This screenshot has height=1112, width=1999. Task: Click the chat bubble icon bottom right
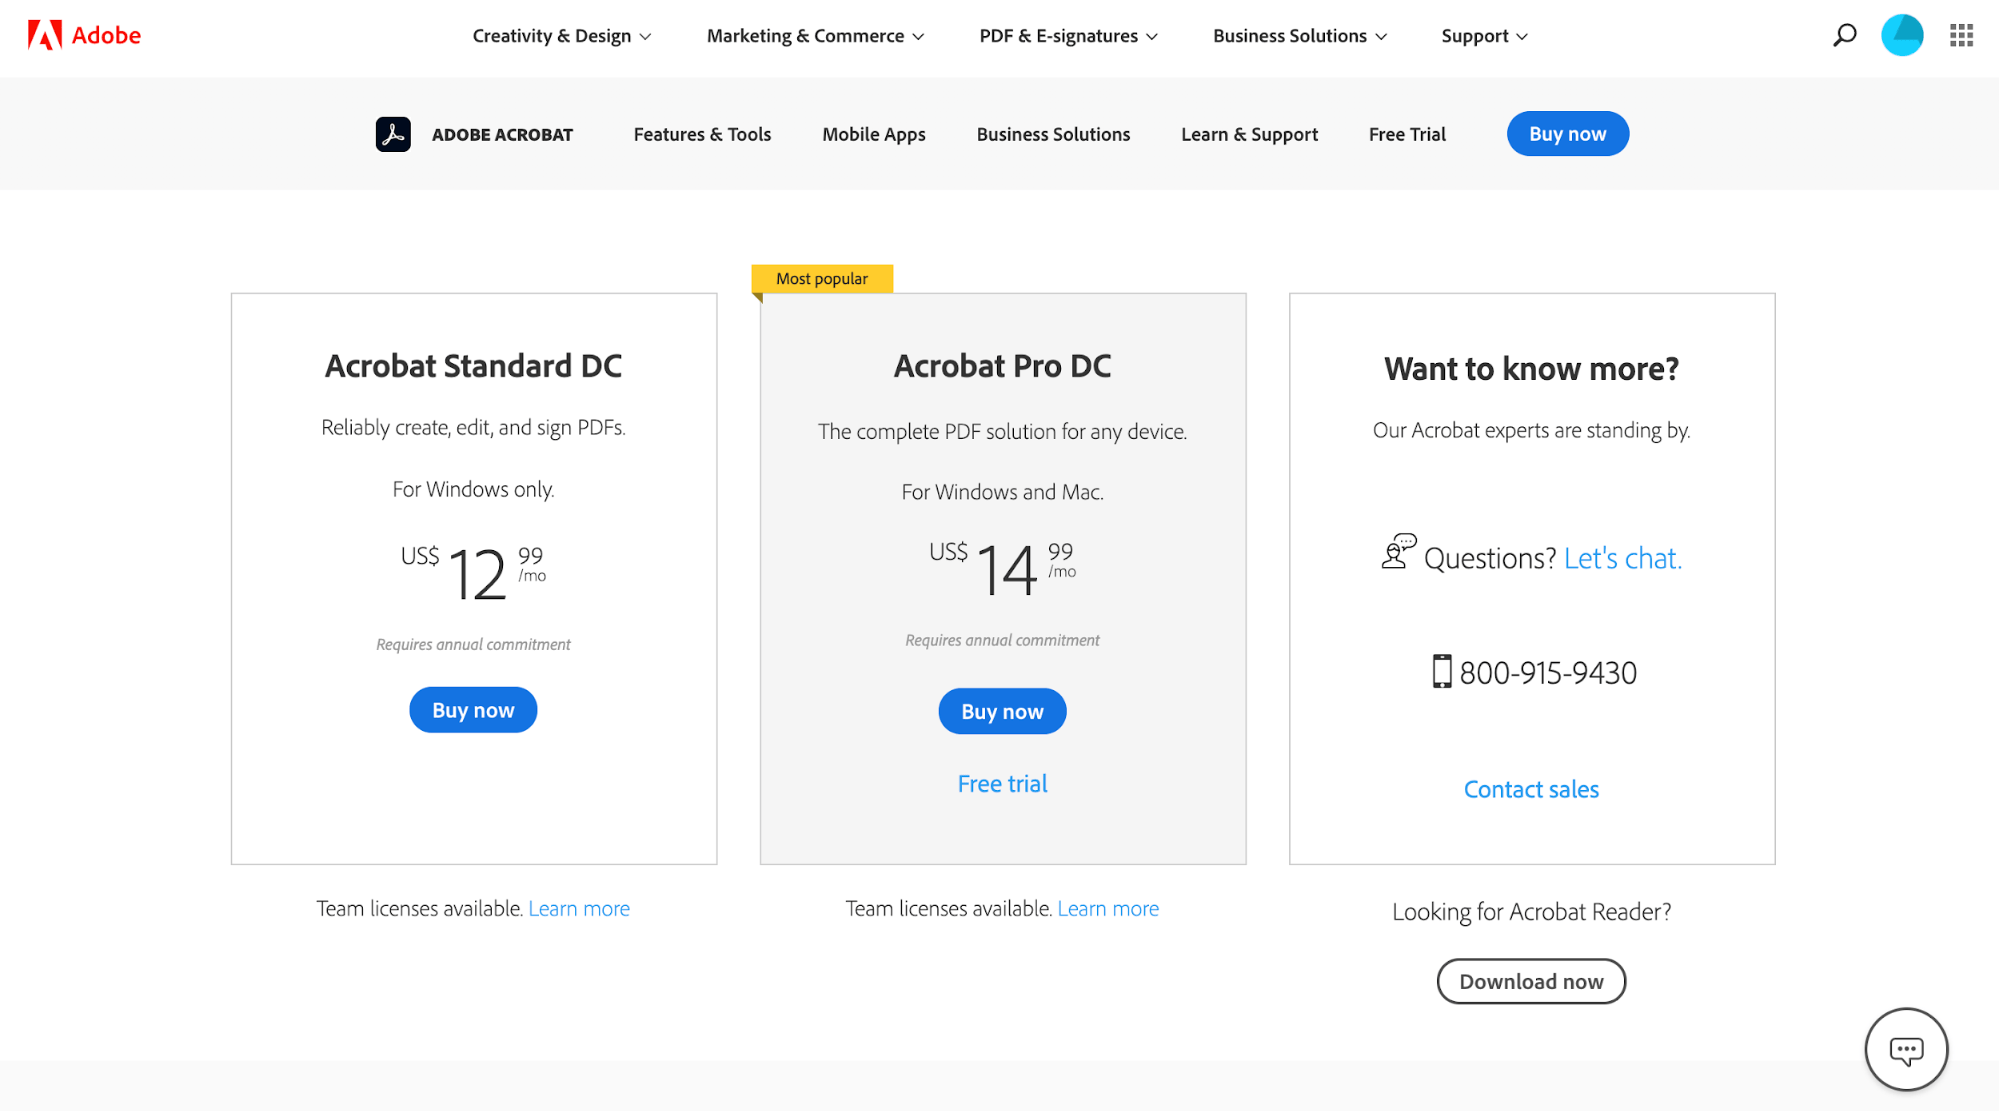1907,1050
